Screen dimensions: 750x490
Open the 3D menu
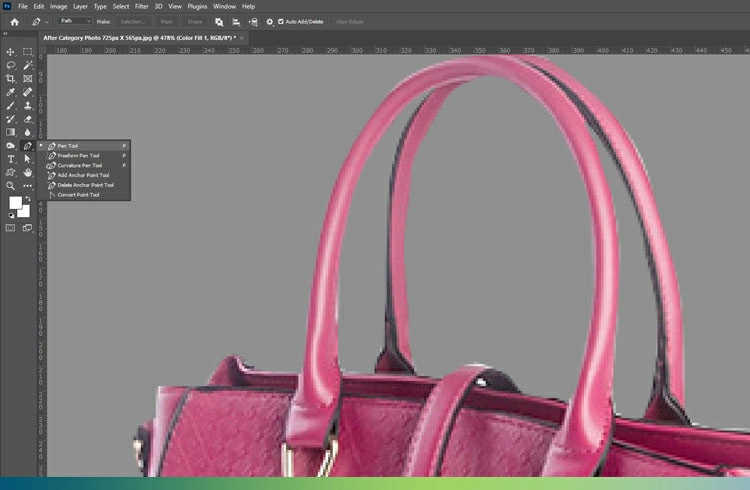click(x=158, y=7)
